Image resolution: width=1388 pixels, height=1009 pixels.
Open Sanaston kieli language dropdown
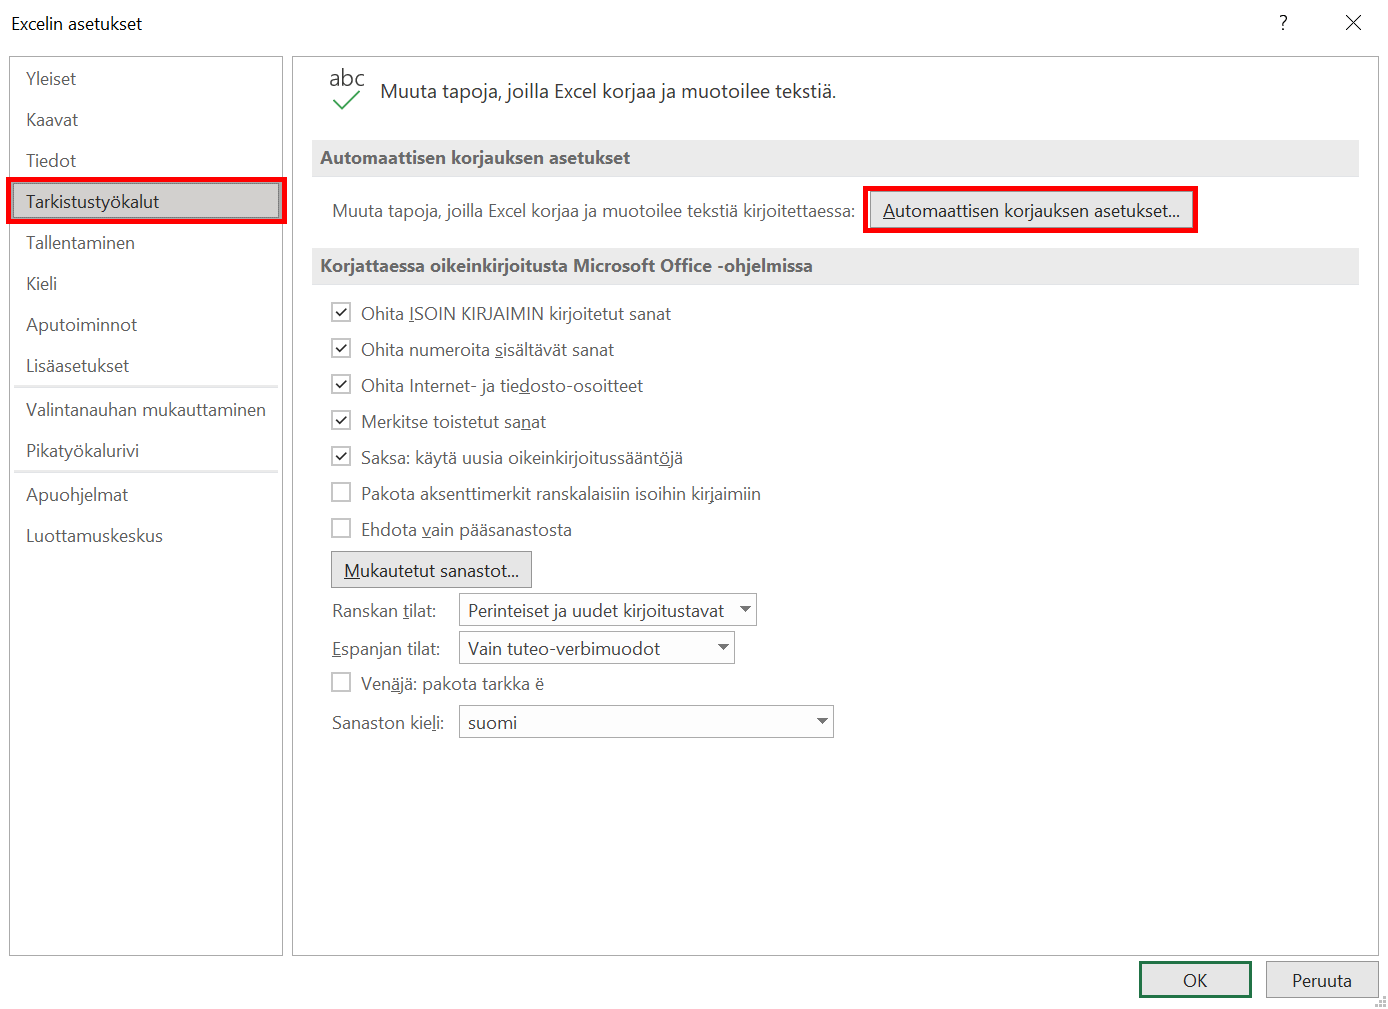click(x=646, y=722)
